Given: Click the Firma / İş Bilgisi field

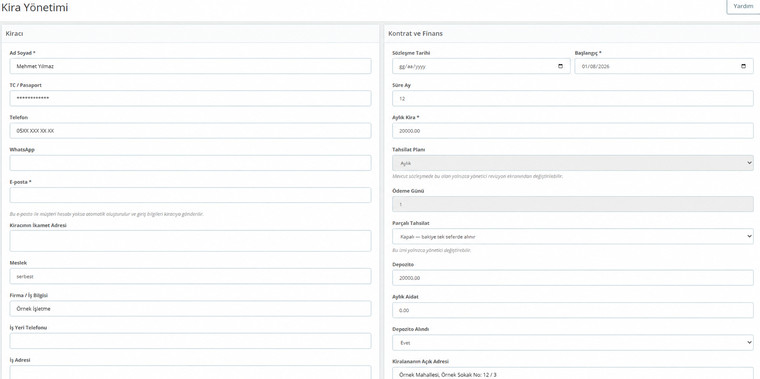Looking at the screenshot, I should pos(190,309).
